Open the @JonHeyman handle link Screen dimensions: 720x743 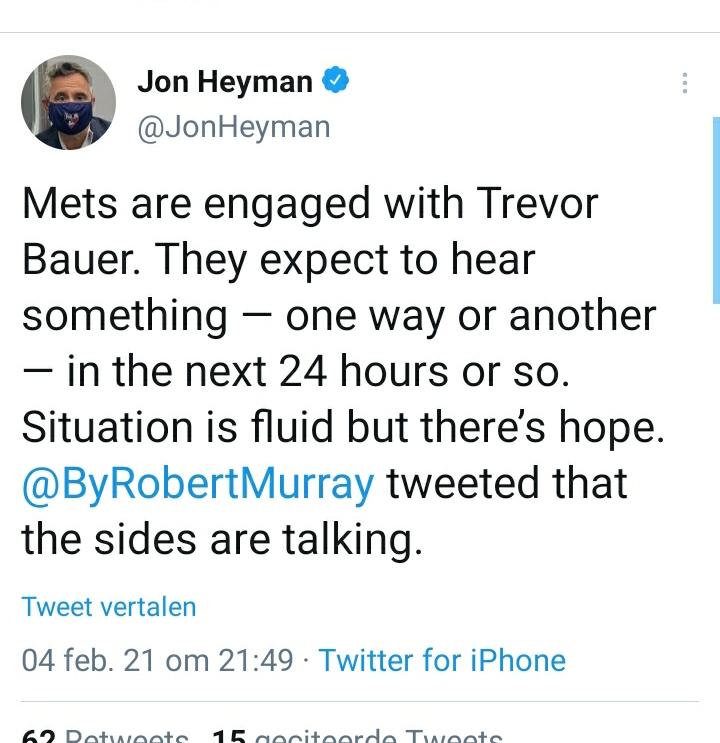tap(233, 127)
